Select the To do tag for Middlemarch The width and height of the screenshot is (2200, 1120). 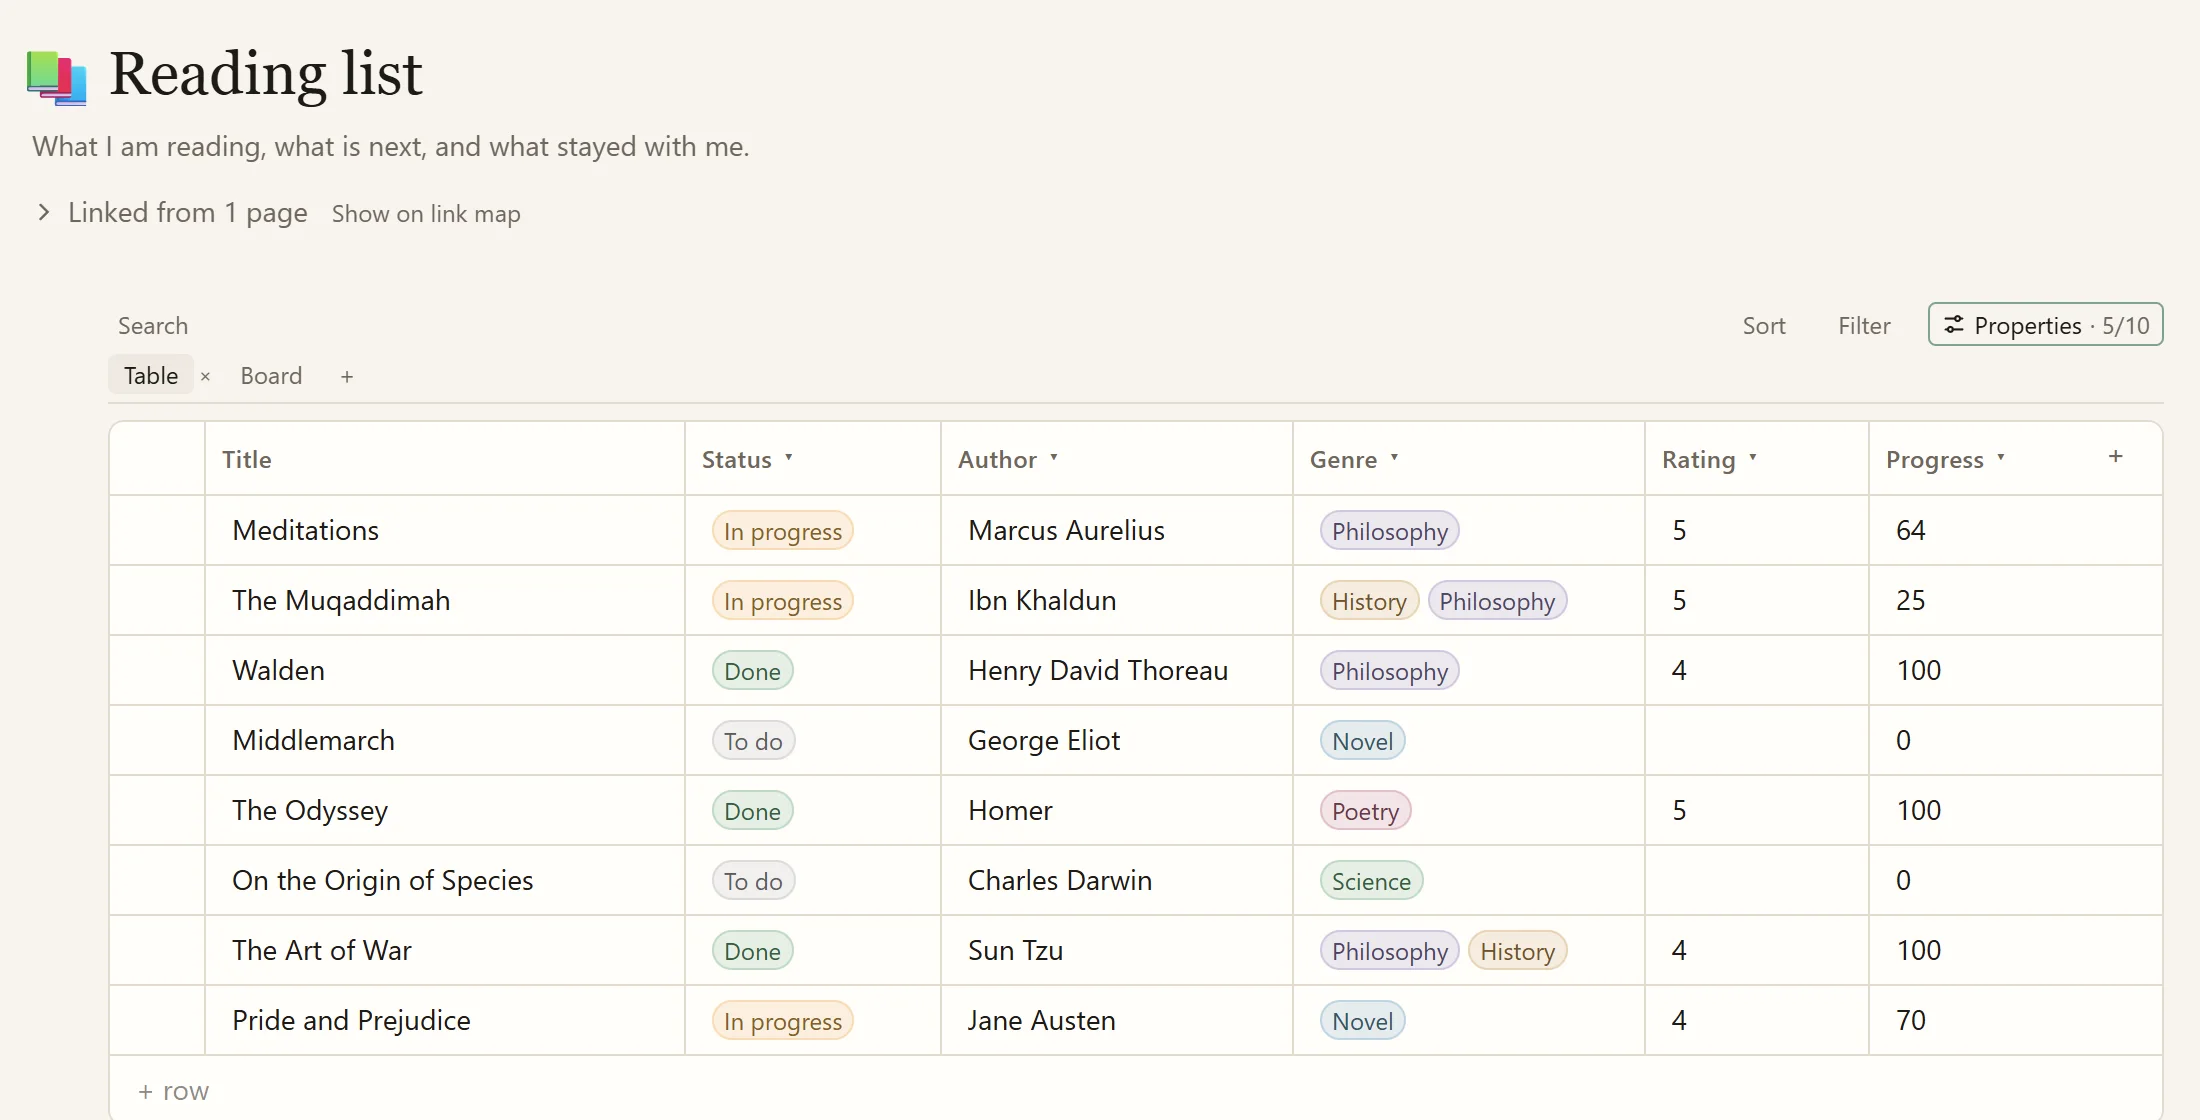[754, 741]
